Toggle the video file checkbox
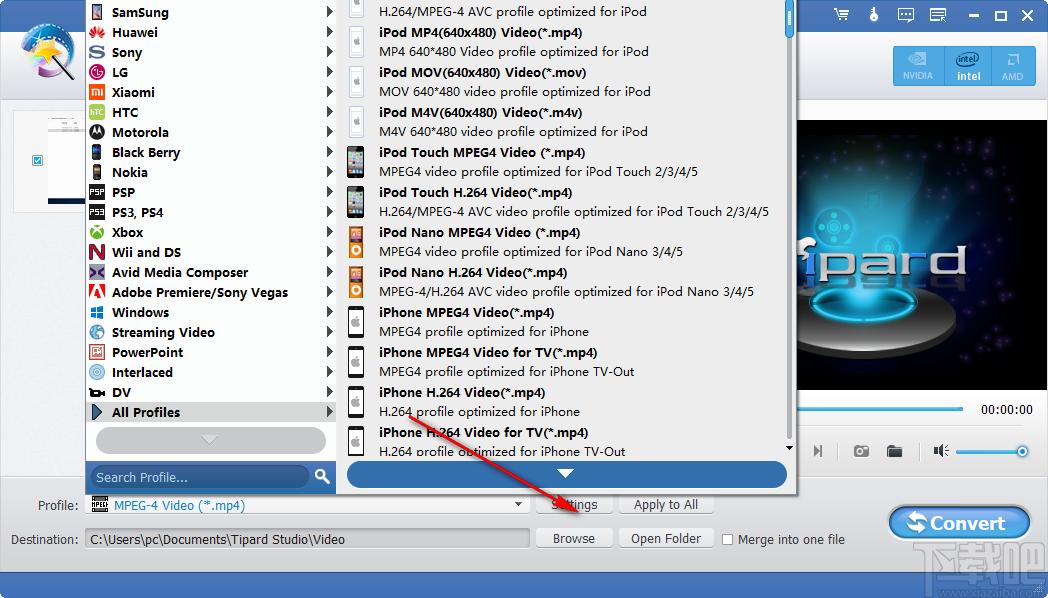Image resolution: width=1048 pixels, height=598 pixels. (x=37, y=160)
